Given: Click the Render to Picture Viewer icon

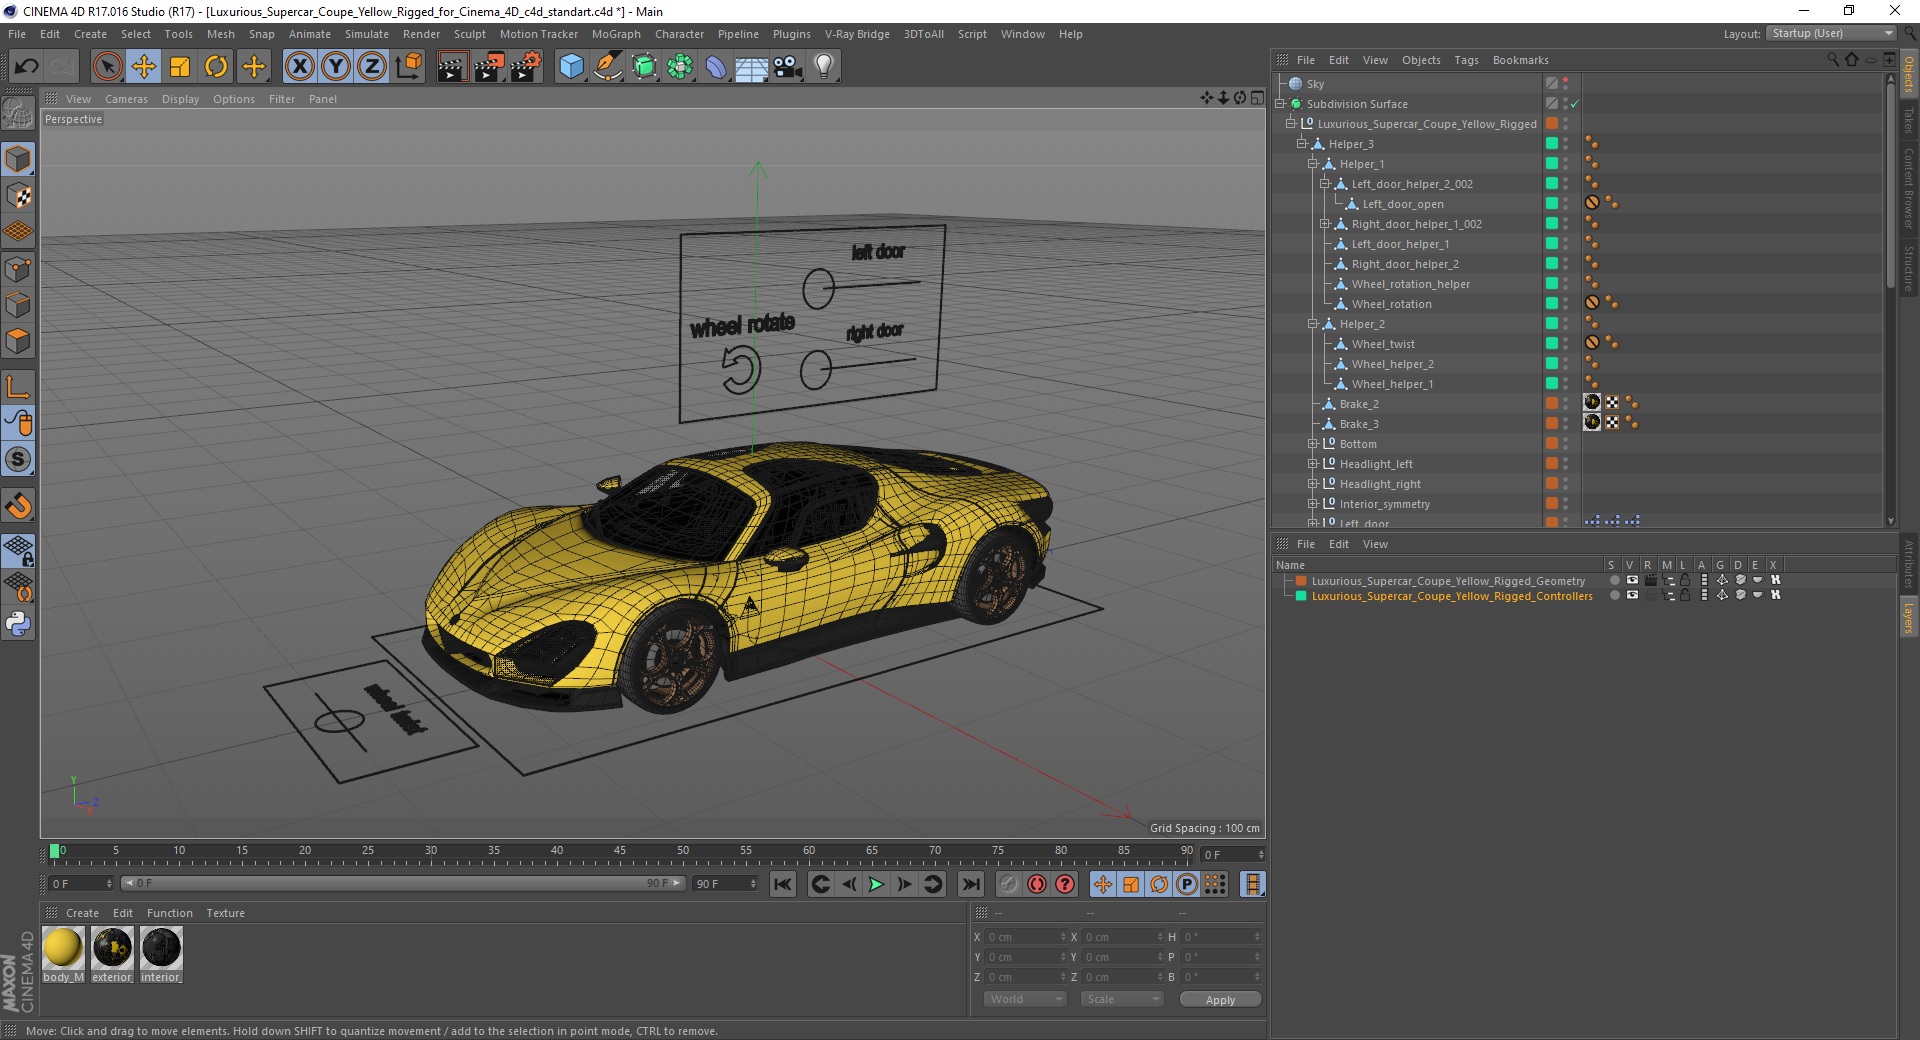Looking at the screenshot, I should coord(489,67).
